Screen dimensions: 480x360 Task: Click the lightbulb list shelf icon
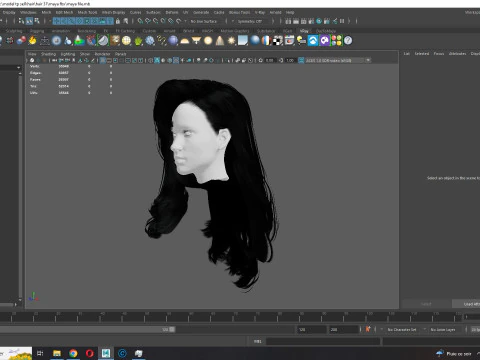[x=301, y=41]
